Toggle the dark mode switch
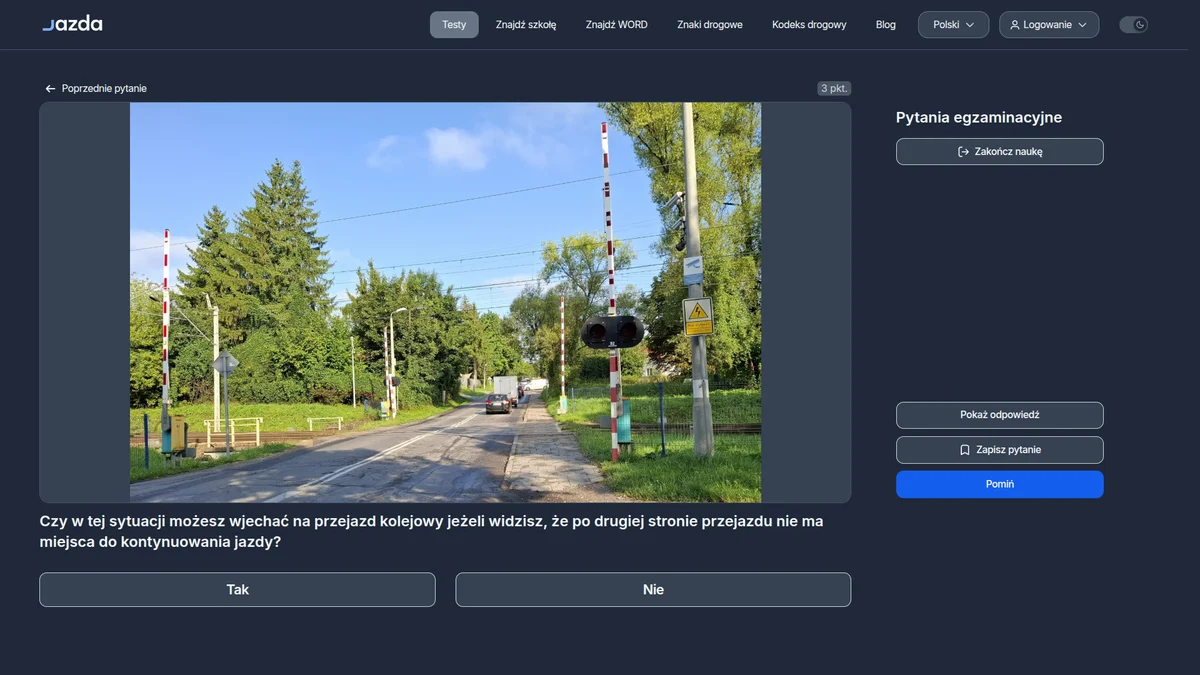Screen dimensions: 1200x675 pos(1133,25)
